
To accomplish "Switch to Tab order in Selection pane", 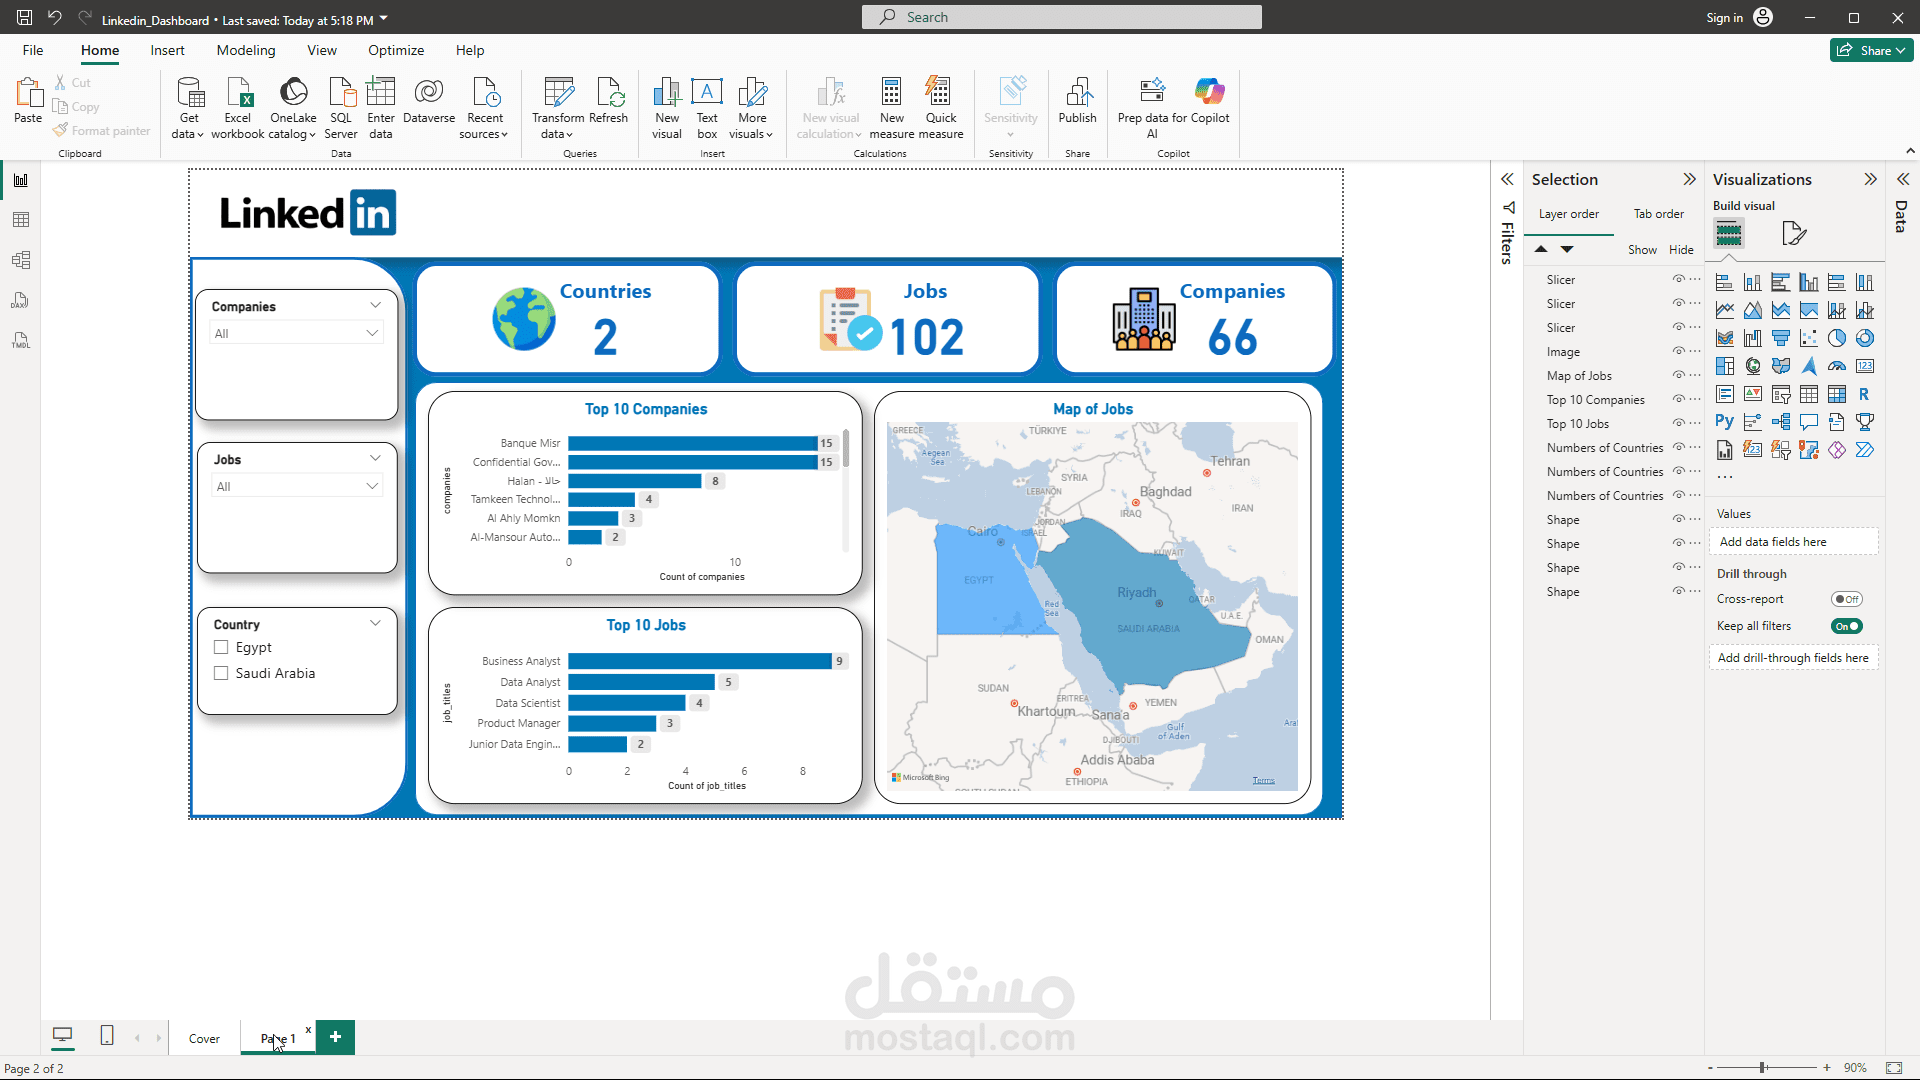I will 1658,214.
